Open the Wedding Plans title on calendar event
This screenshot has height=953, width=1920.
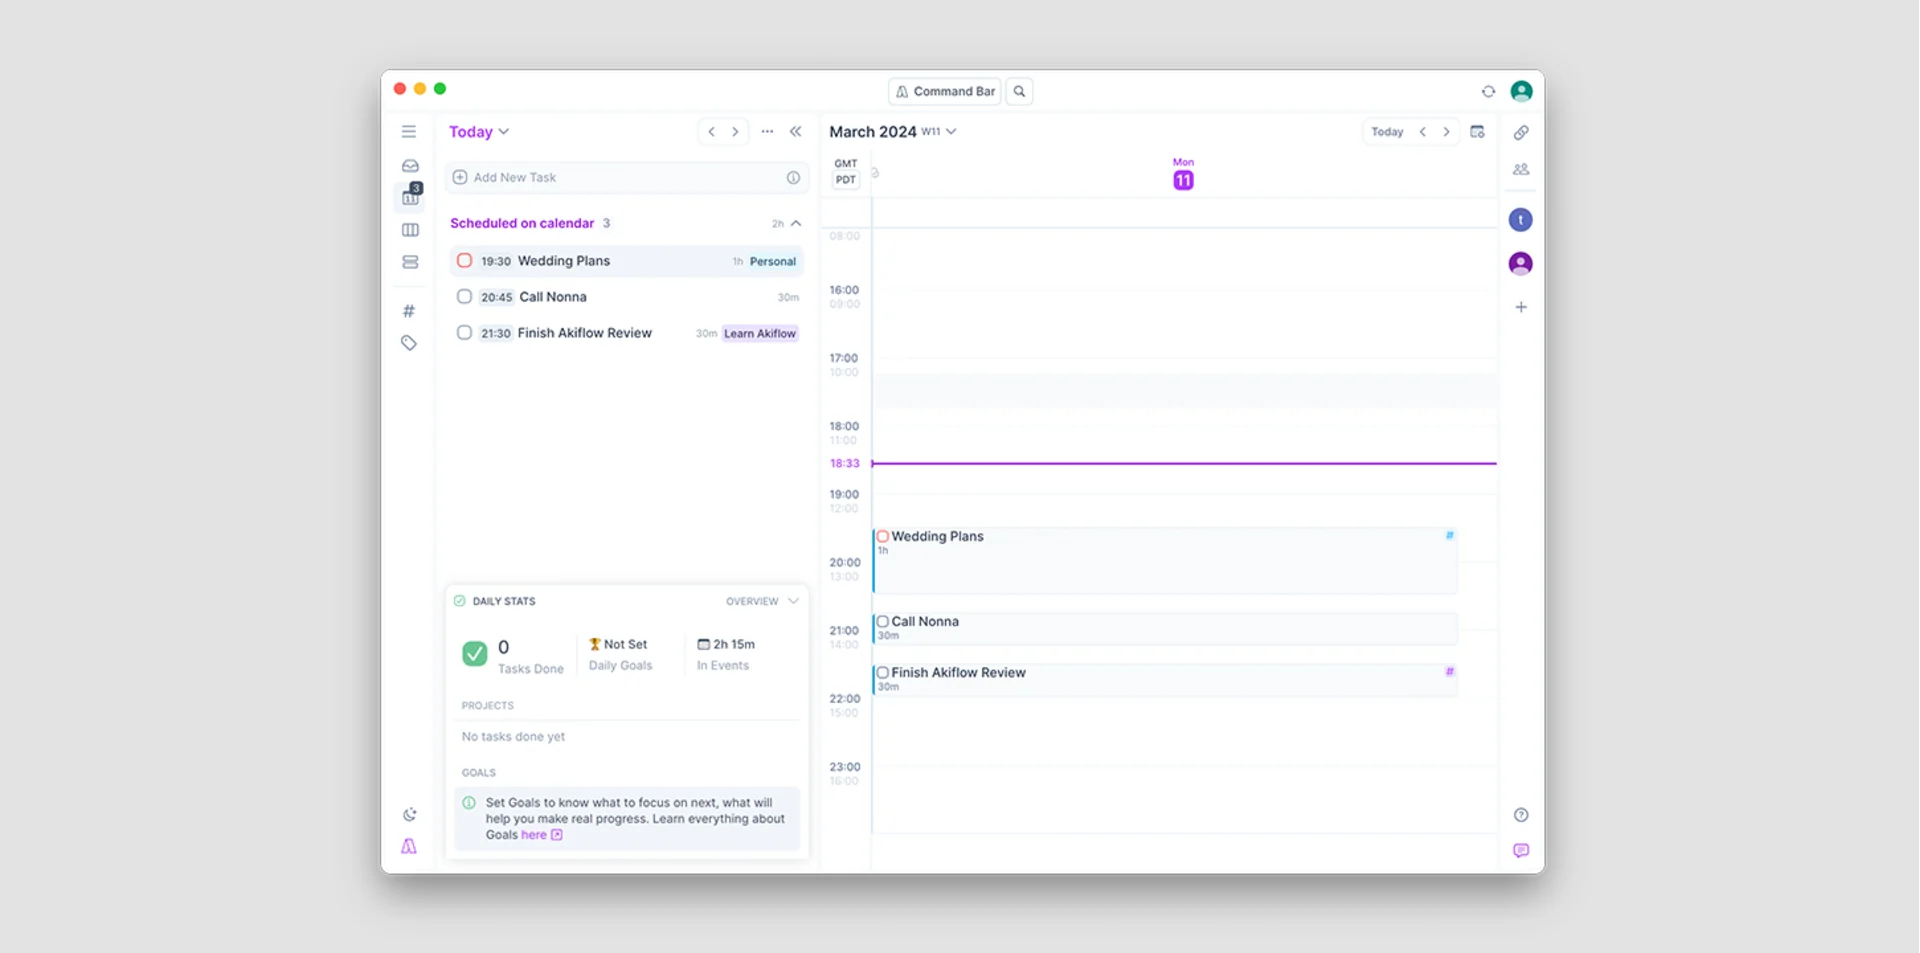pyautogui.click(x=938, y=536)
